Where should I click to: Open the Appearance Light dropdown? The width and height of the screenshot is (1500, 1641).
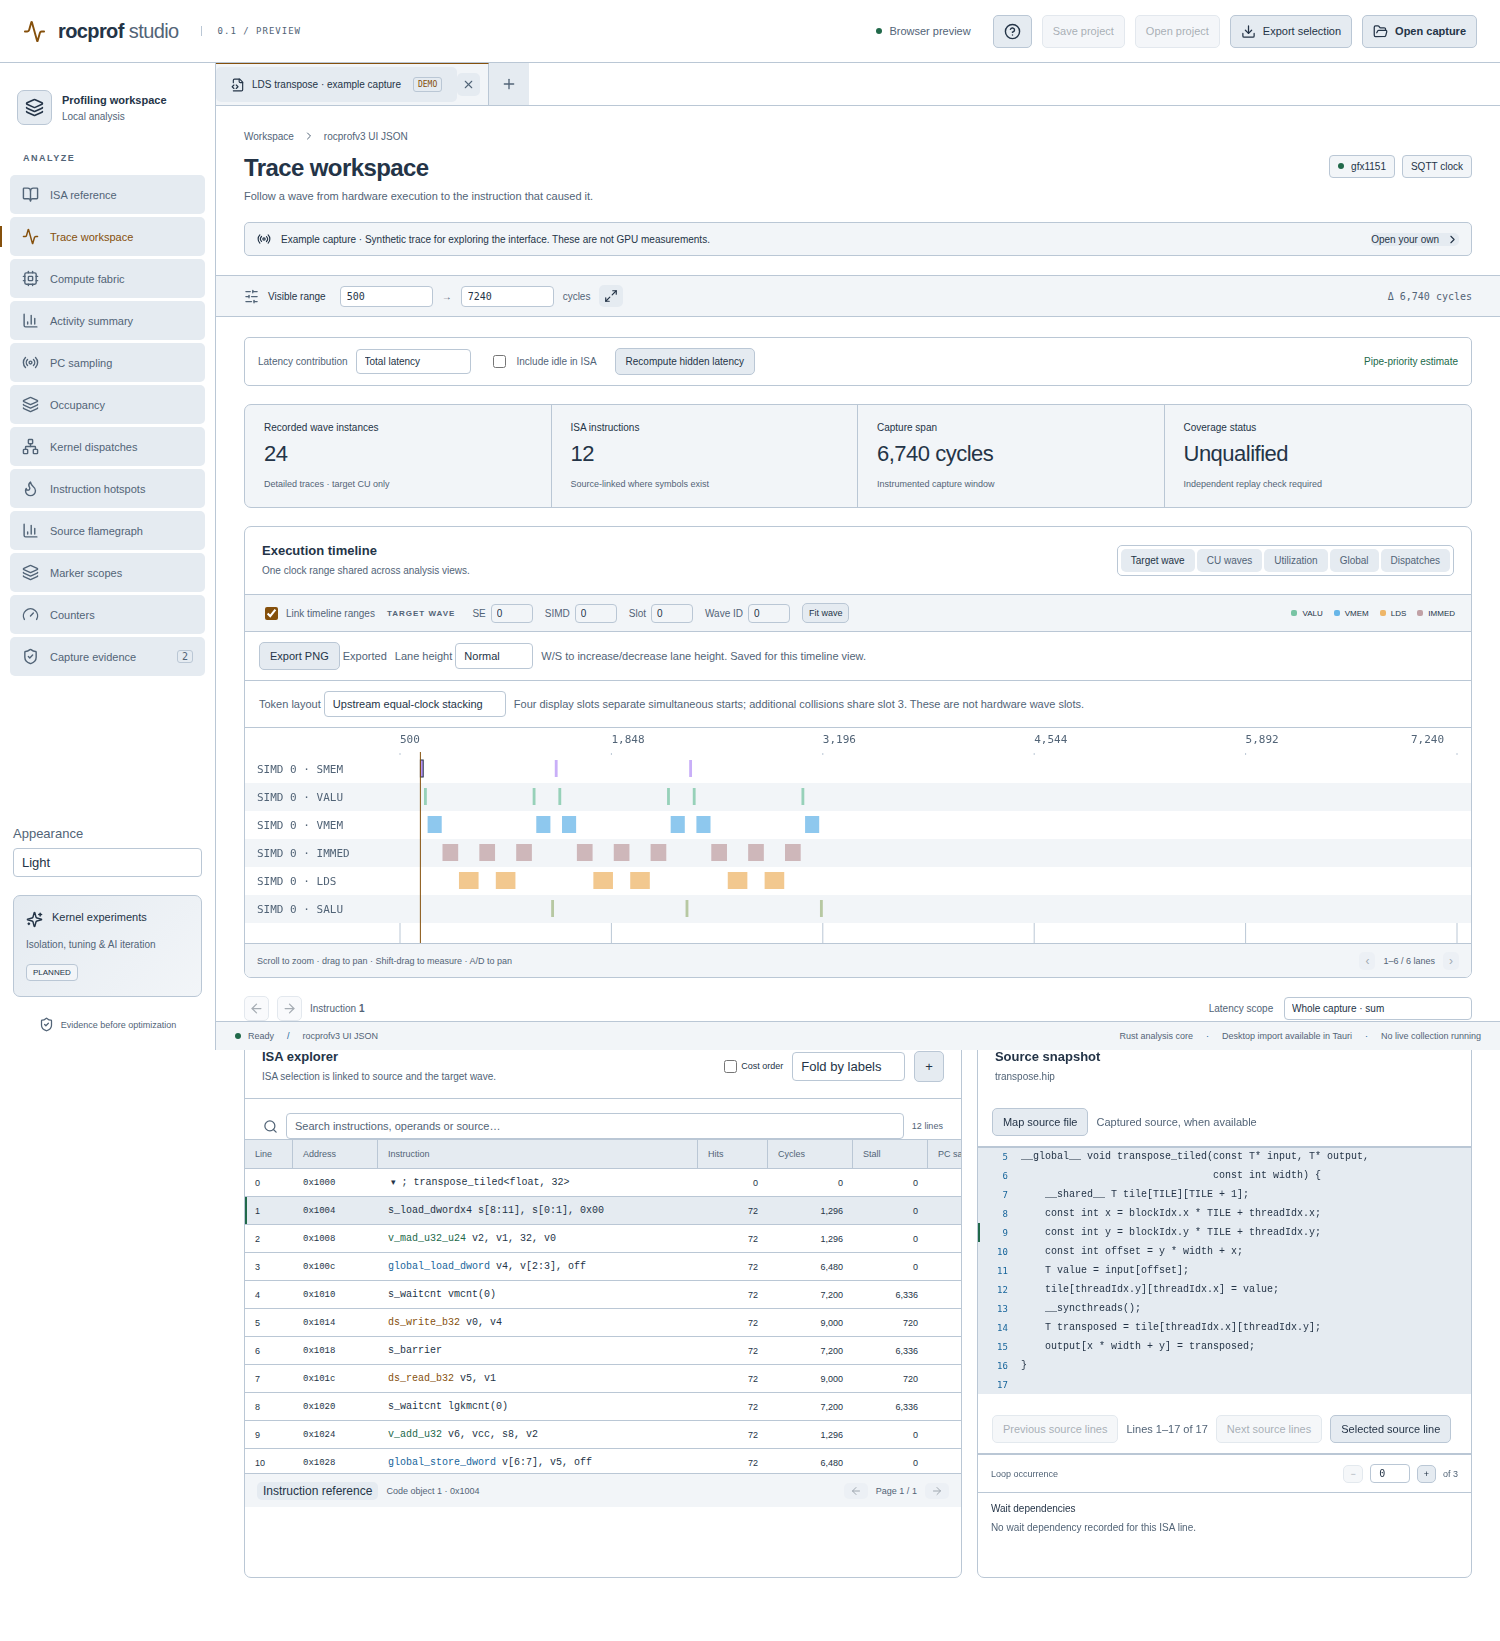(107, 862)
